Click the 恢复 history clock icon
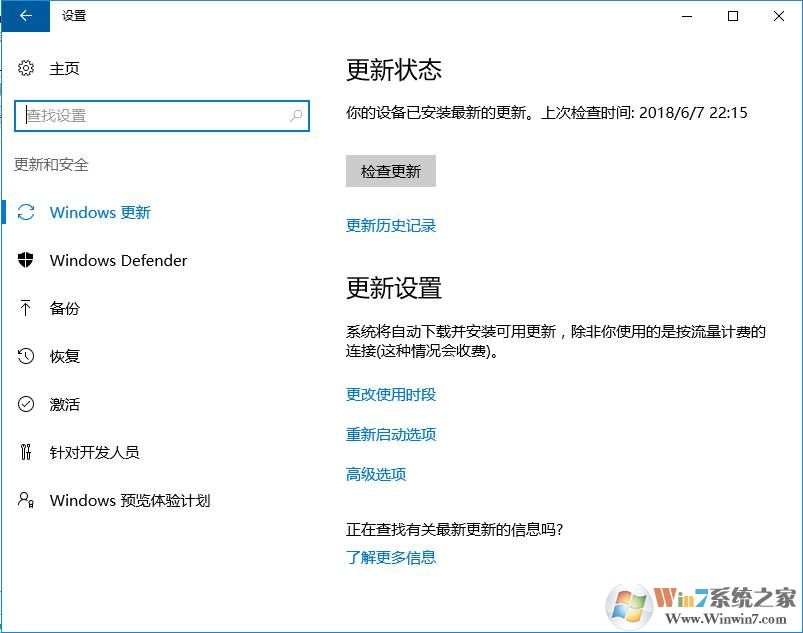 click(x=26, y=356)
